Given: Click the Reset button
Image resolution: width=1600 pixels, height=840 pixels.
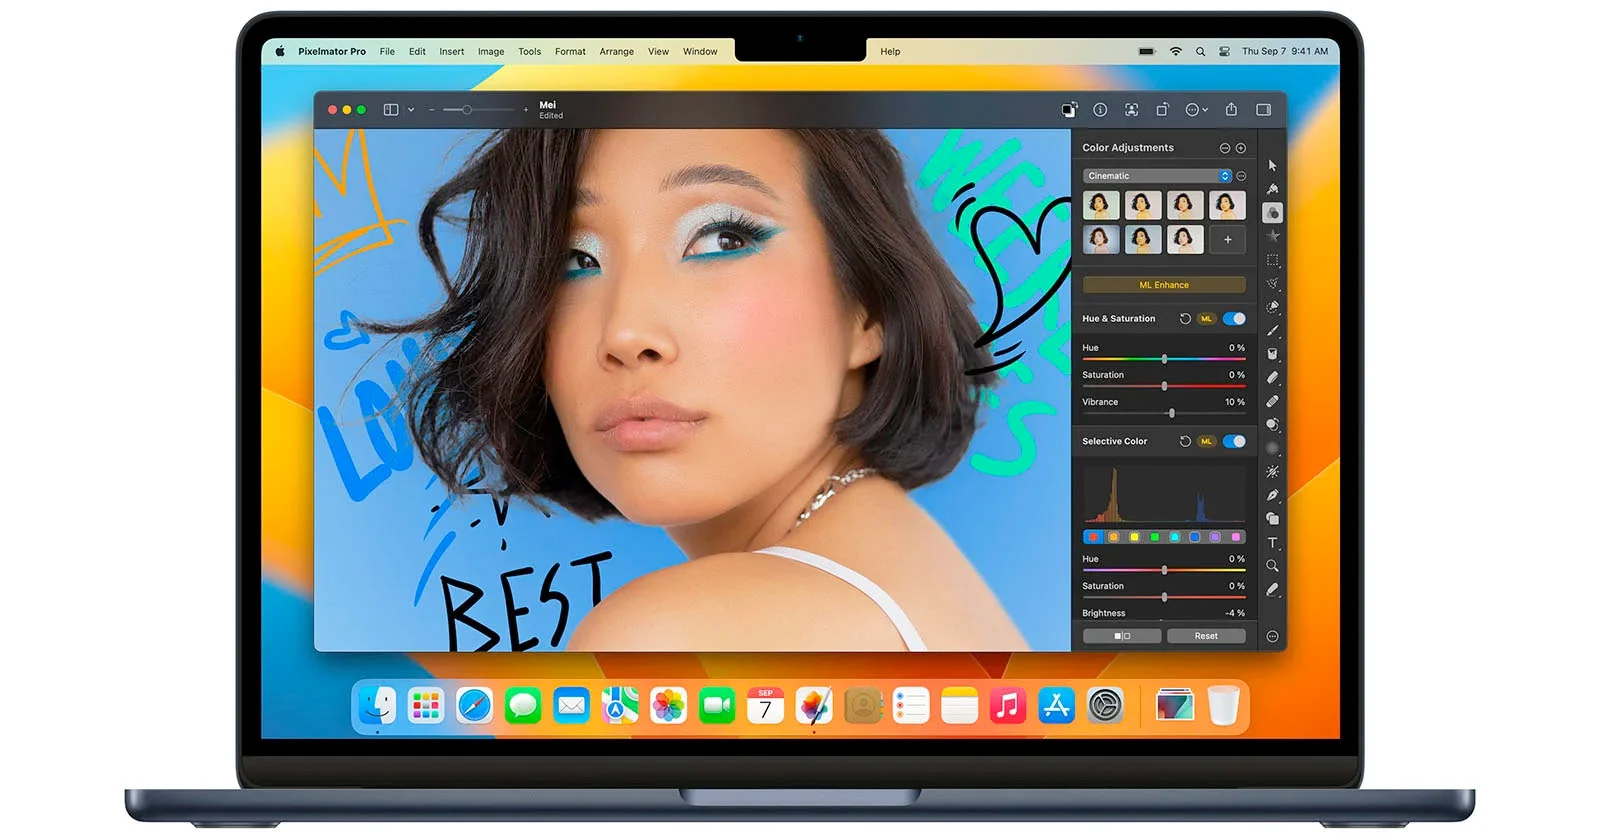Looking at the screenshot, I should point(1206,636).
